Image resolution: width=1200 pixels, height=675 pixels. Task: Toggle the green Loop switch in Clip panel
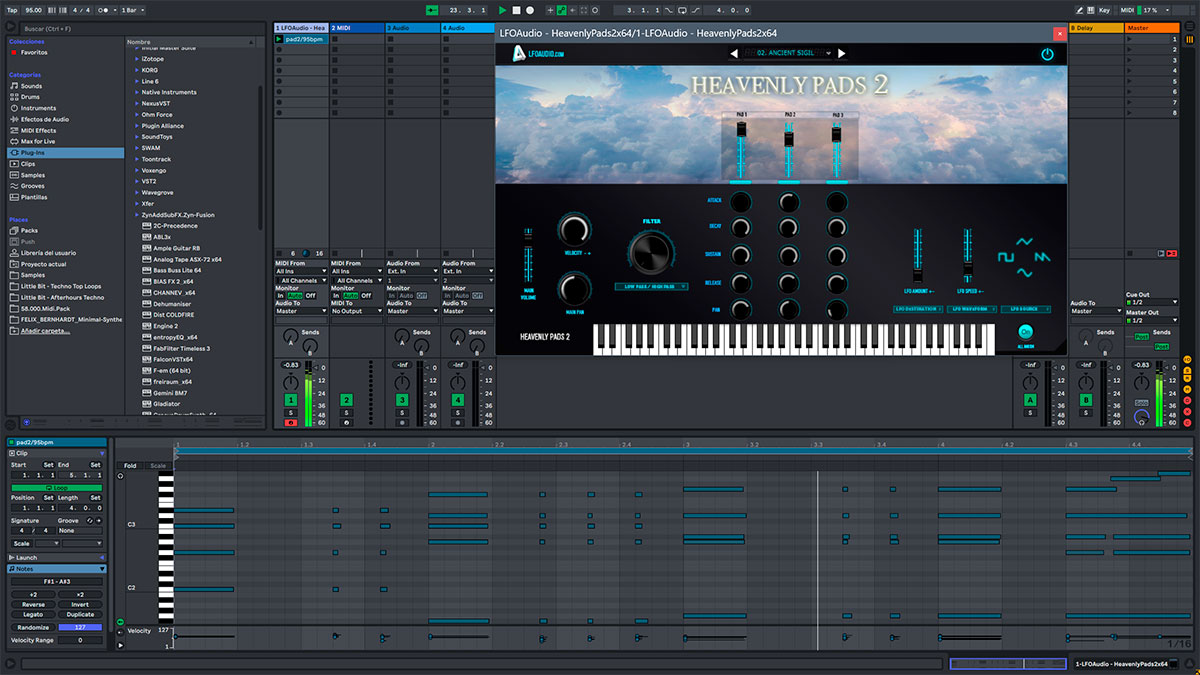click(x=57, y=488)
